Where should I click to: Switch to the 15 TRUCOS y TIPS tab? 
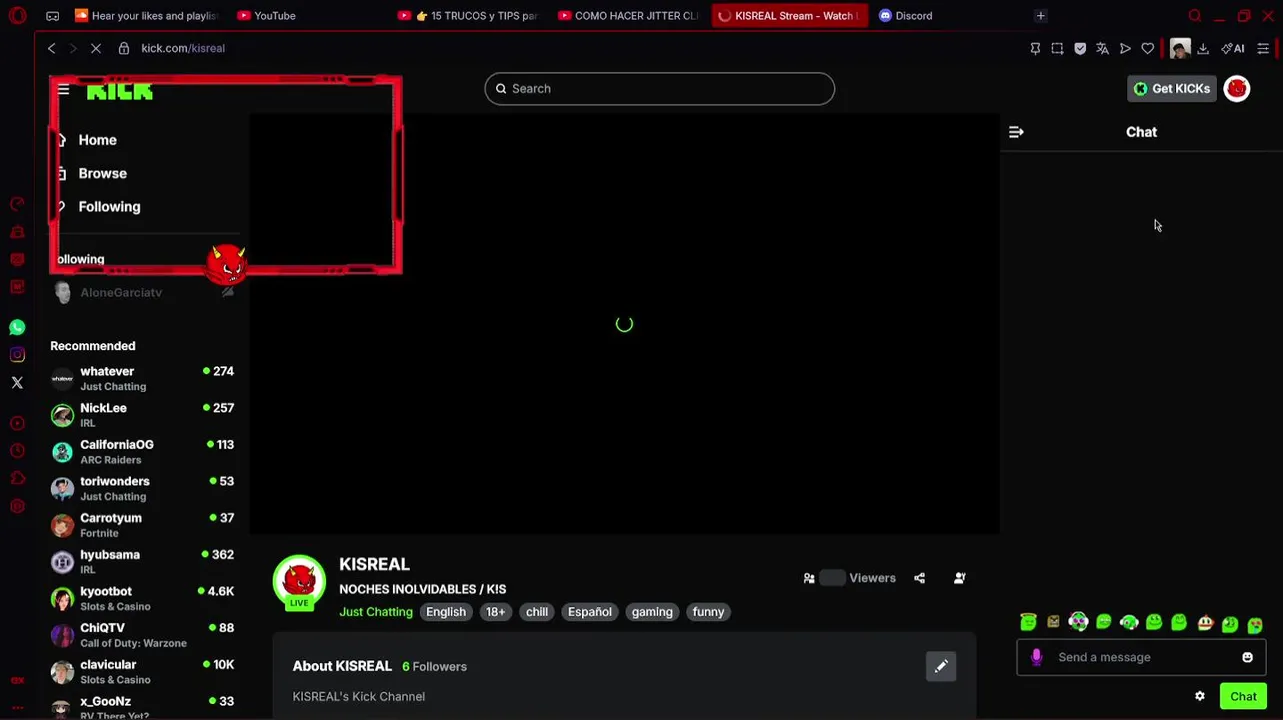click(469, 16)
